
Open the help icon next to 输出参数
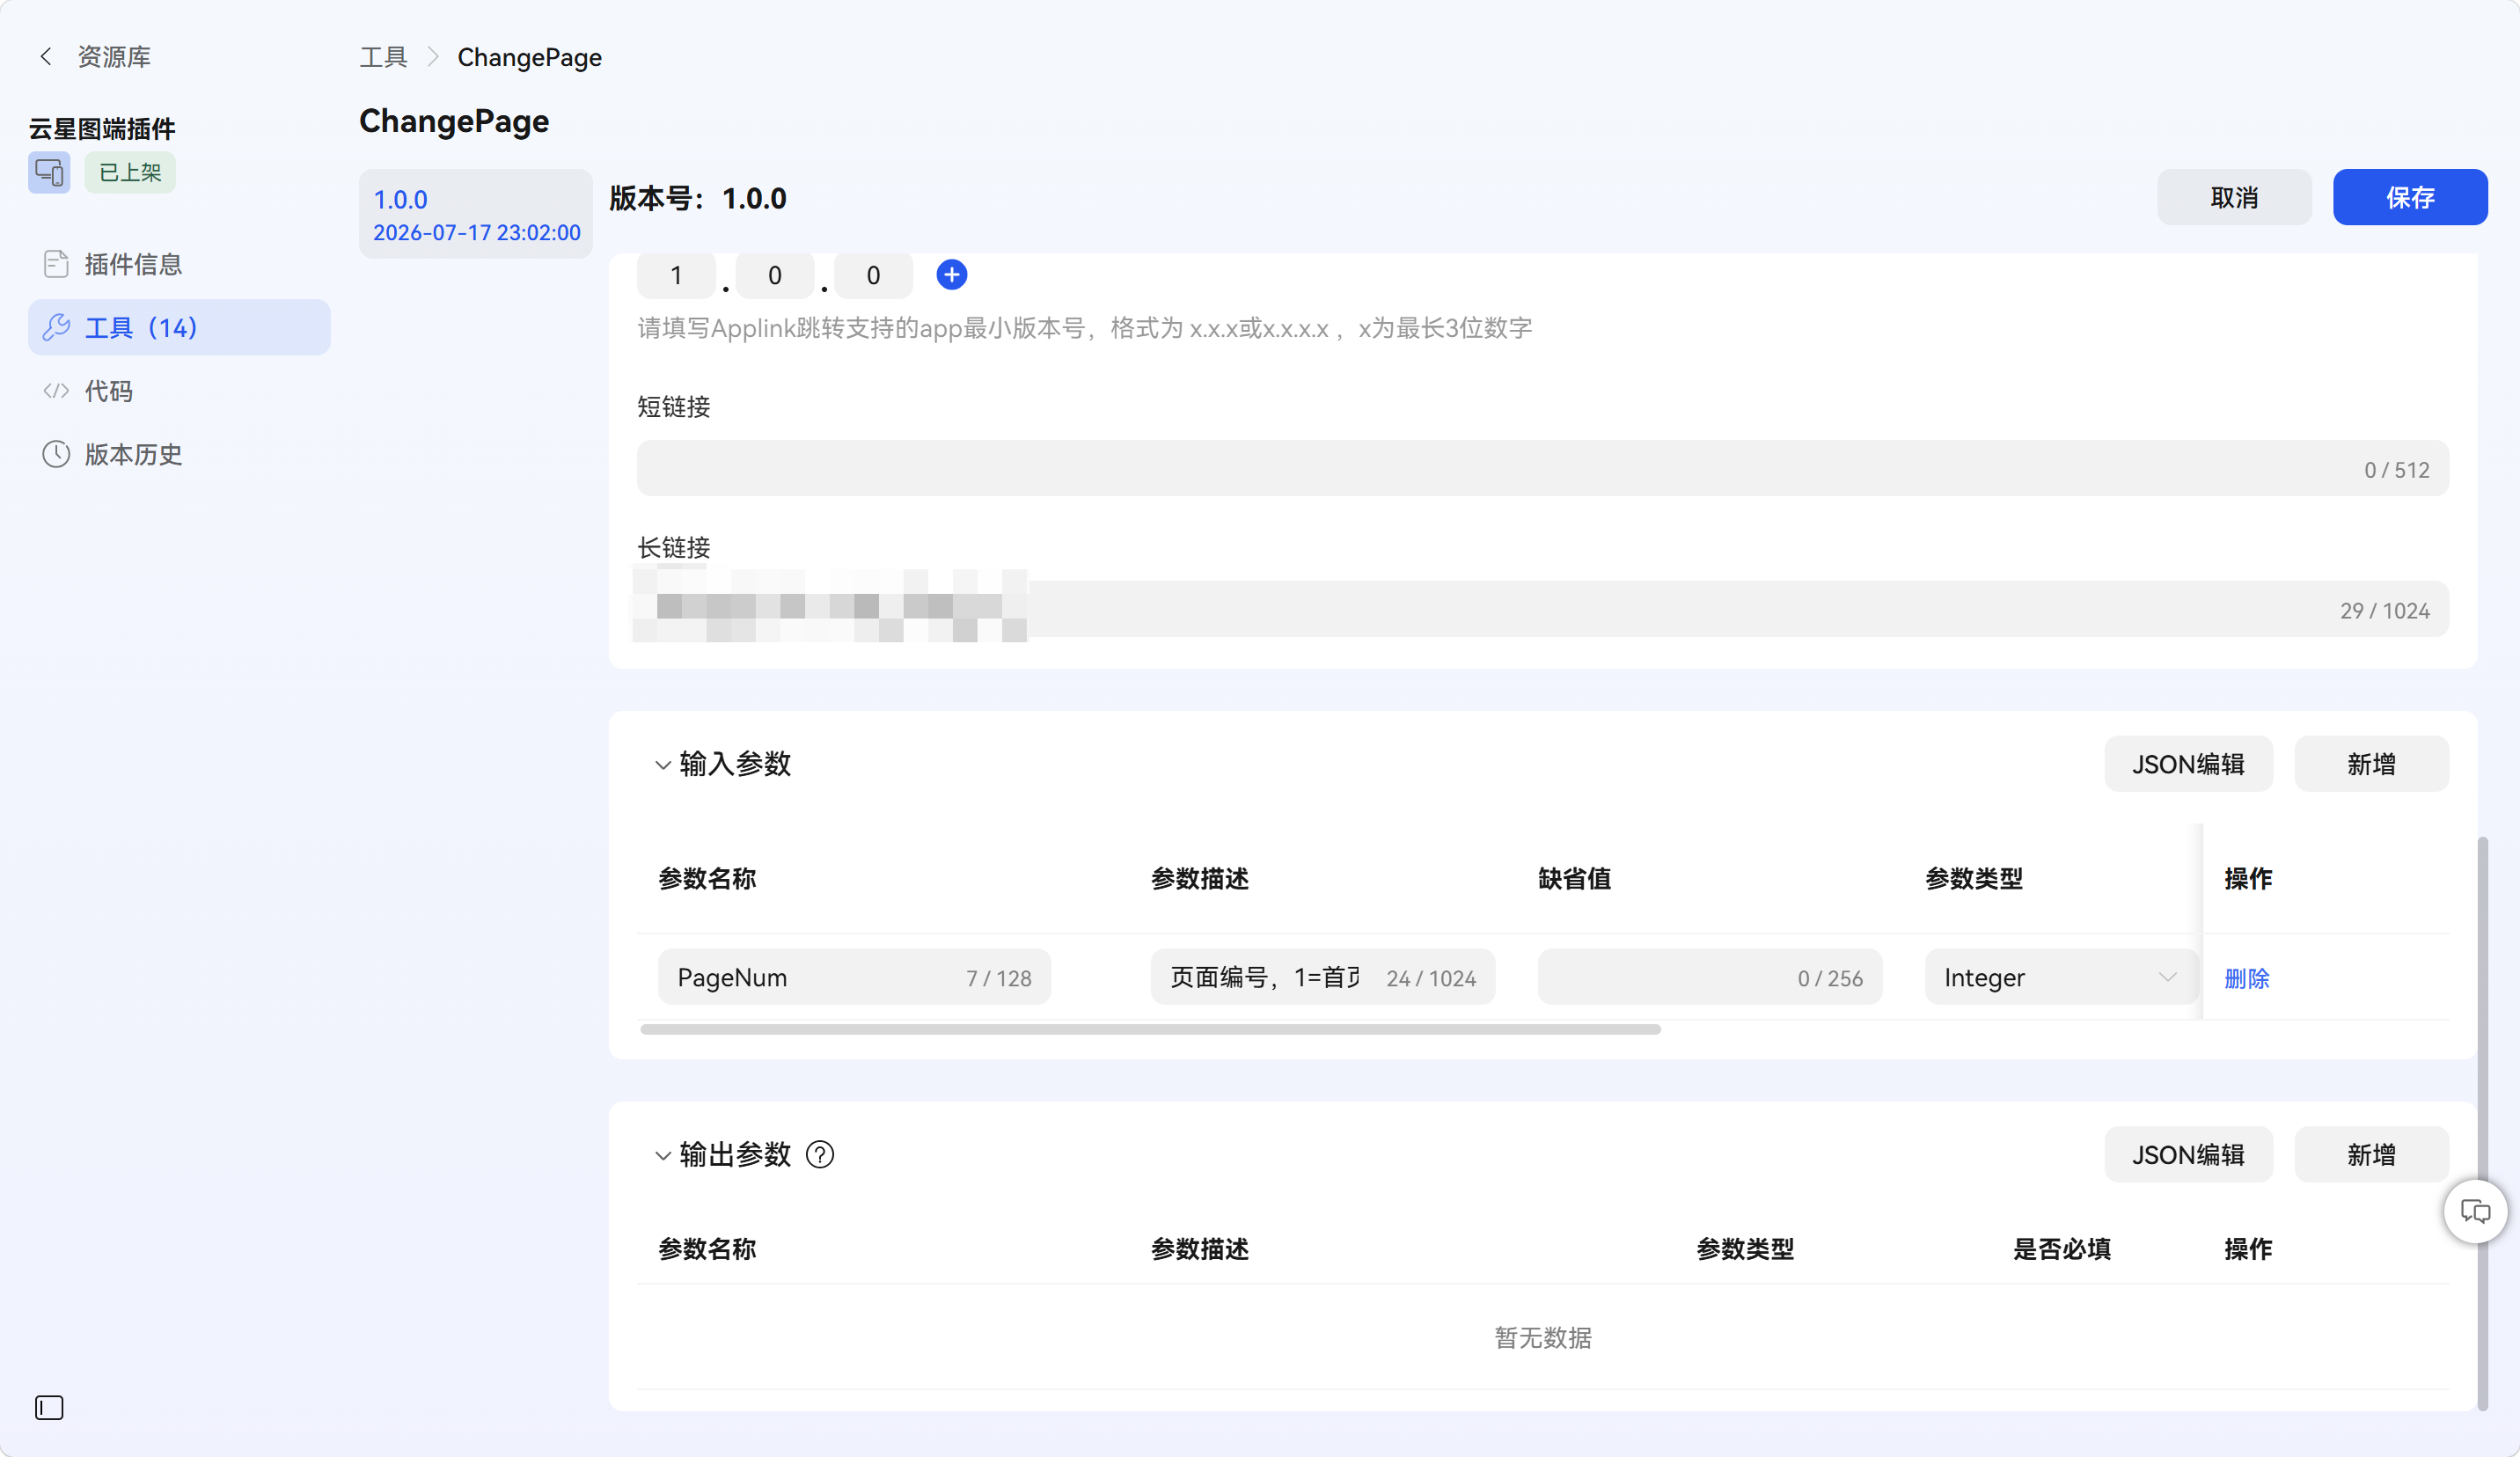point(820,1155)
